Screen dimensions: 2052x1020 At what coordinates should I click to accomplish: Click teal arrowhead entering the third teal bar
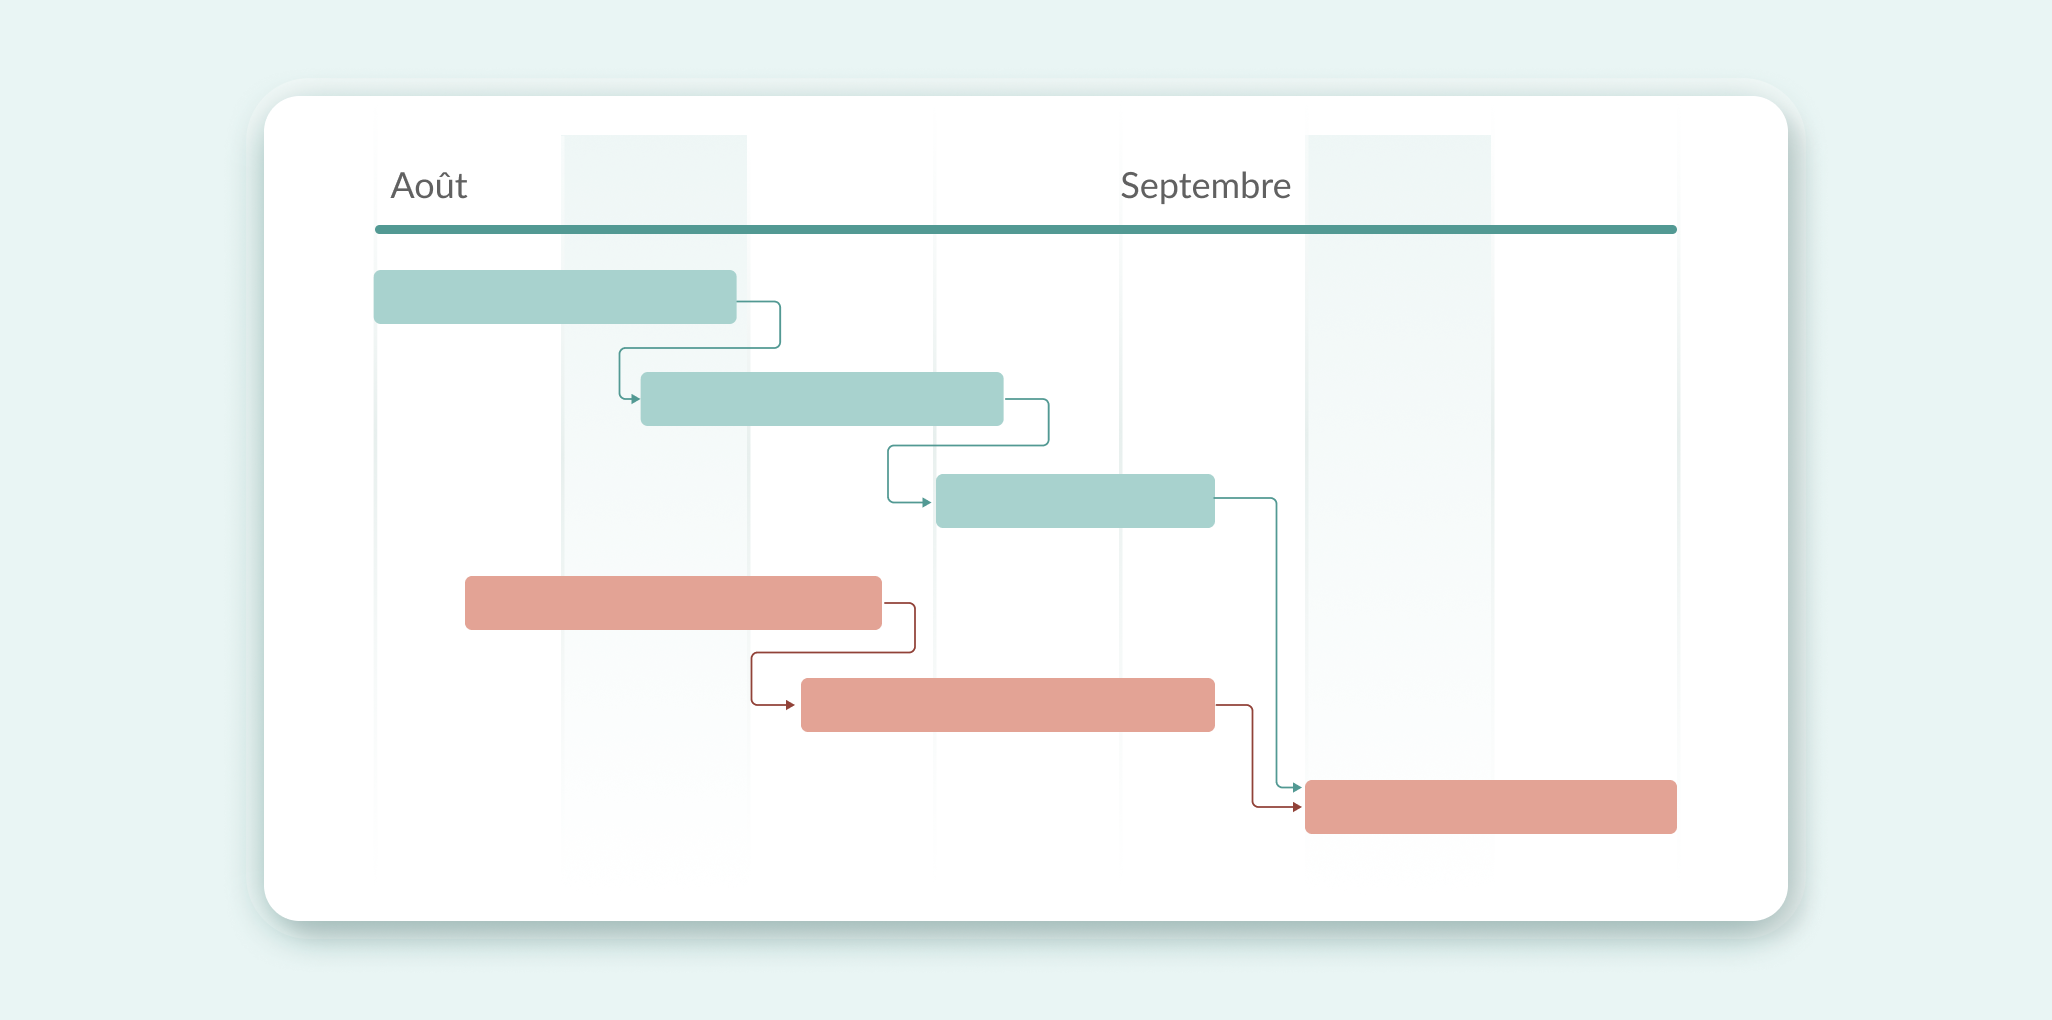(927, 502)
